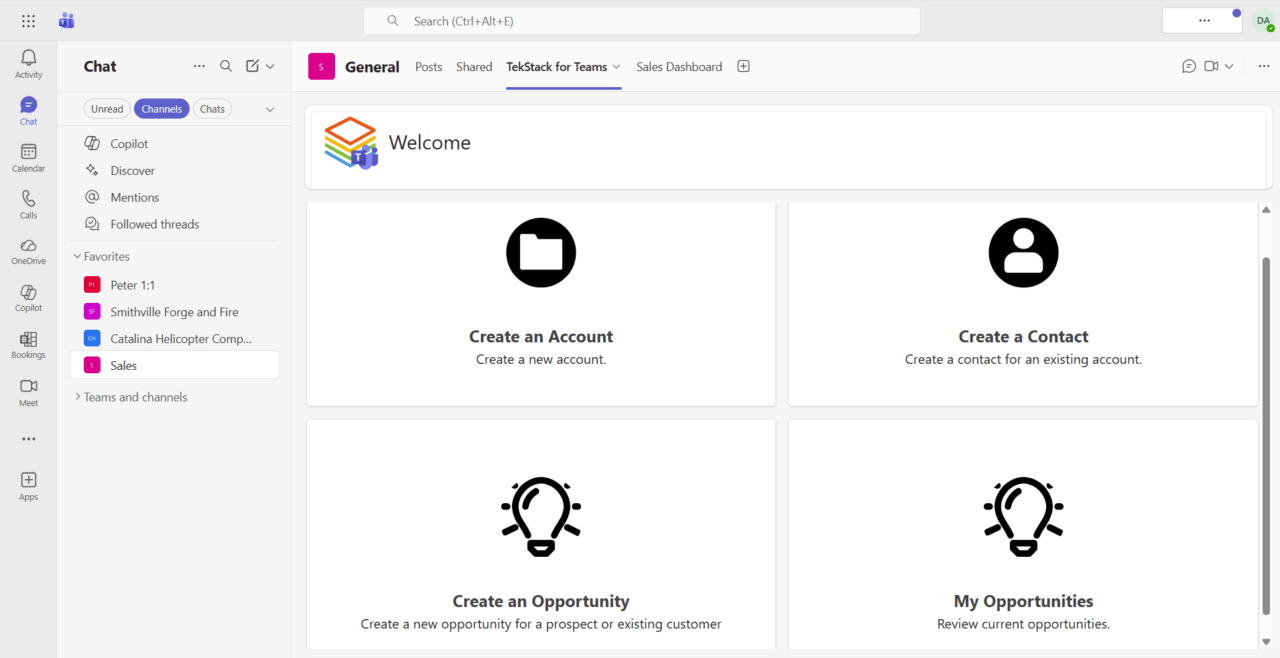Screen dimensions: 1280x658
Task: Expand Teams and channels section
Action: click(78, 397)
